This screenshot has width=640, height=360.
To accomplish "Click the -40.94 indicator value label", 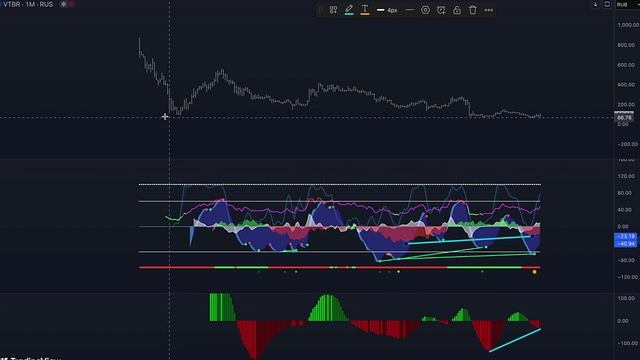I will (625, 244).
